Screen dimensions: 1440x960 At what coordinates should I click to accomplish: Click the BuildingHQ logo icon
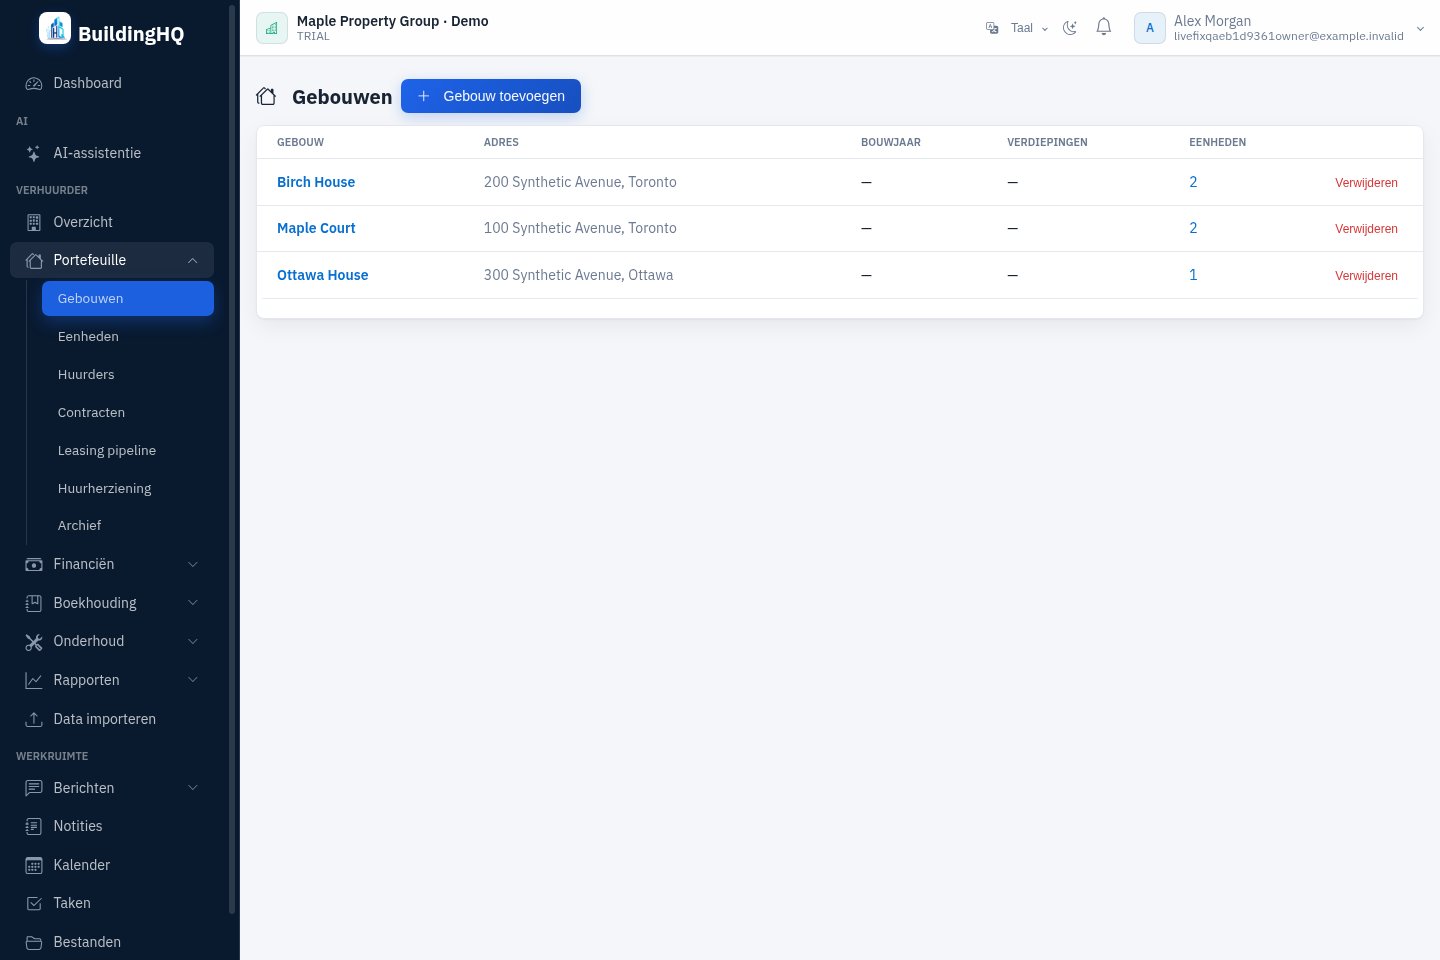[x=55, y=29]
